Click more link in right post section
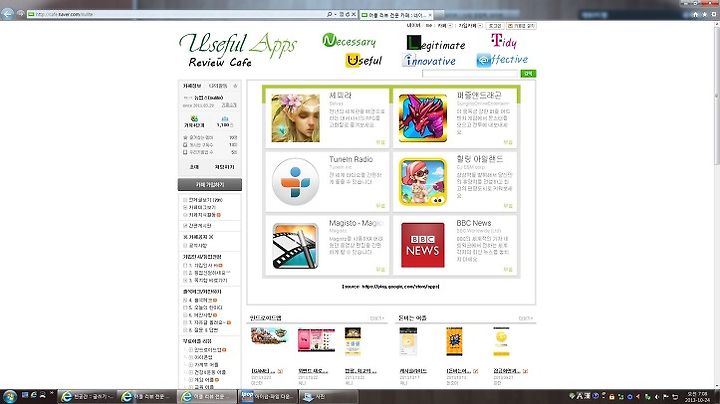The width and height of the screenshot is (720, 404). (526, 318)
